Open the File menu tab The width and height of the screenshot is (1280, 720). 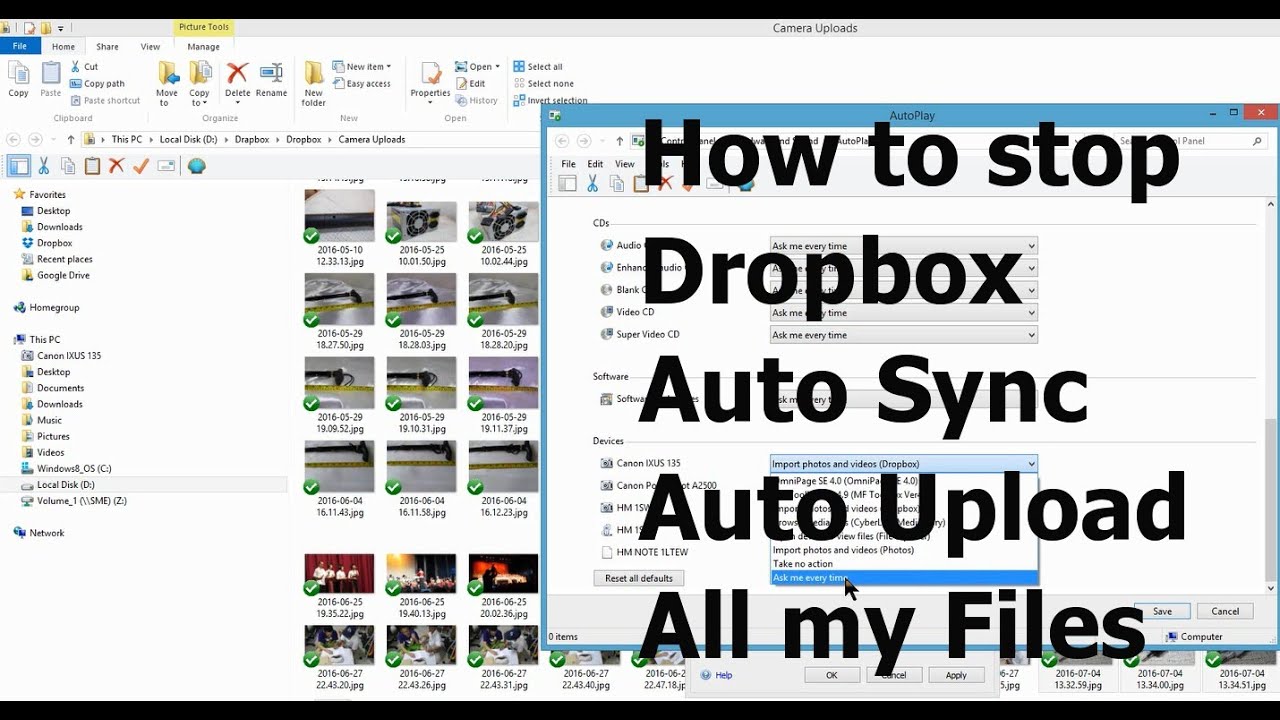click(x=20, y=46)
